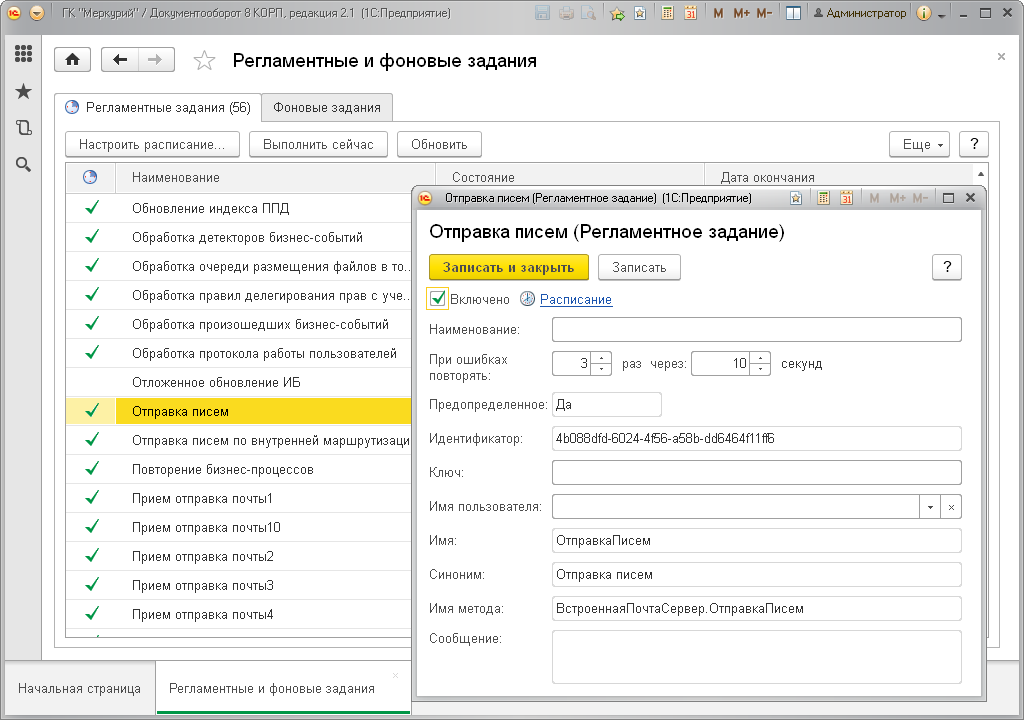The width and height of the screenshot is (1024, 720).
Task: Sort by status icon column header
Action: [x=90, y=177]
